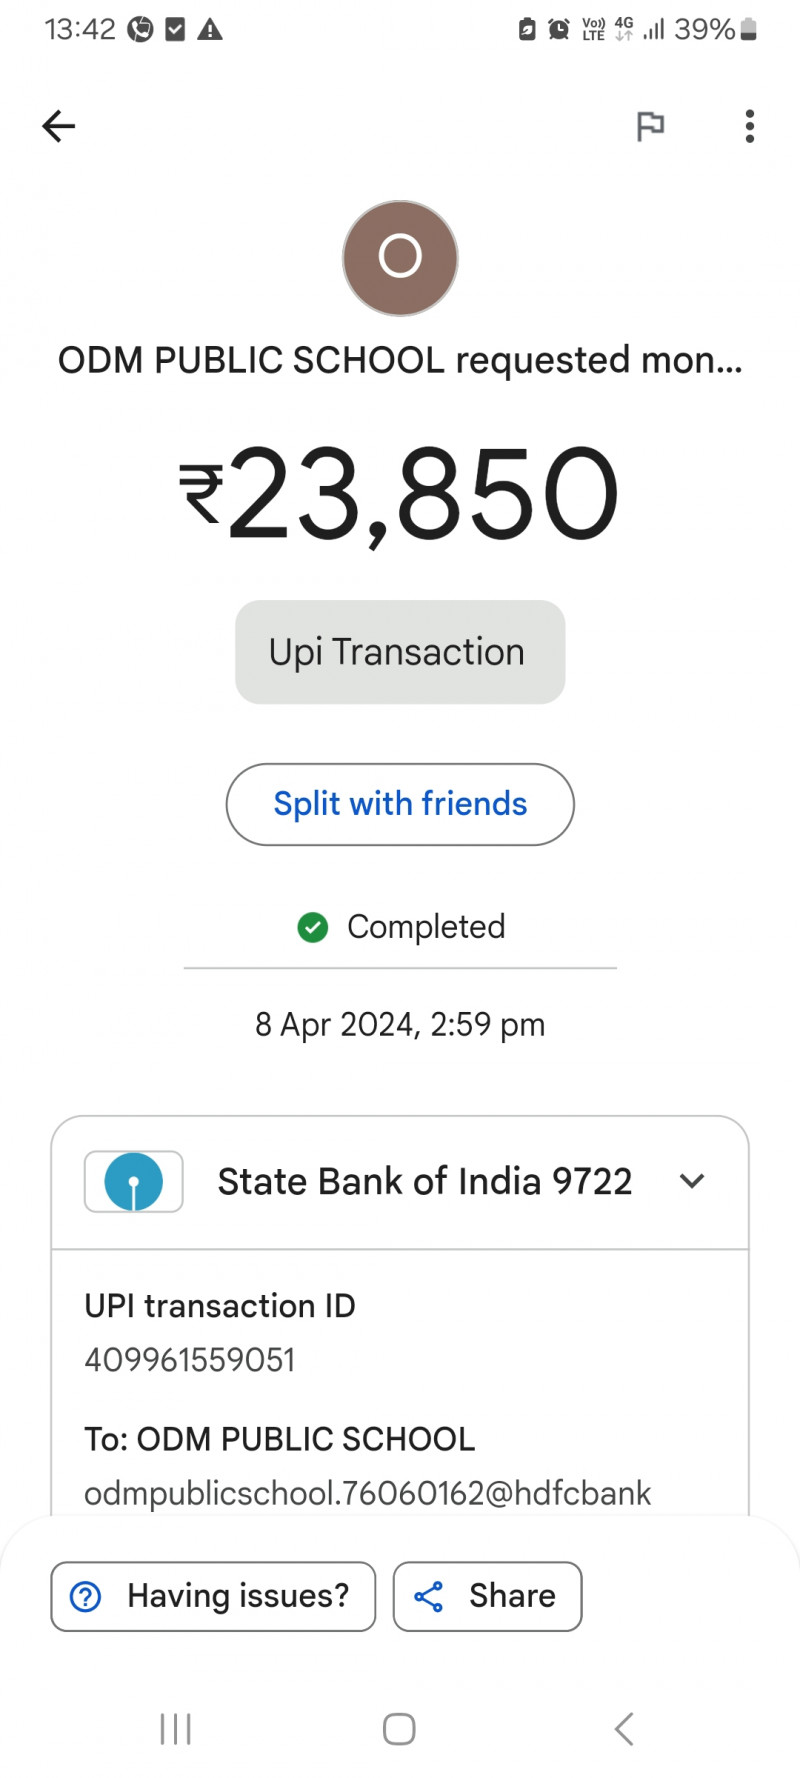The height and width of the screenshot is (1778, 800).
Task: Tap the ODM PUBLIC SCHOOL requested money title
Action: click(400, 360)
